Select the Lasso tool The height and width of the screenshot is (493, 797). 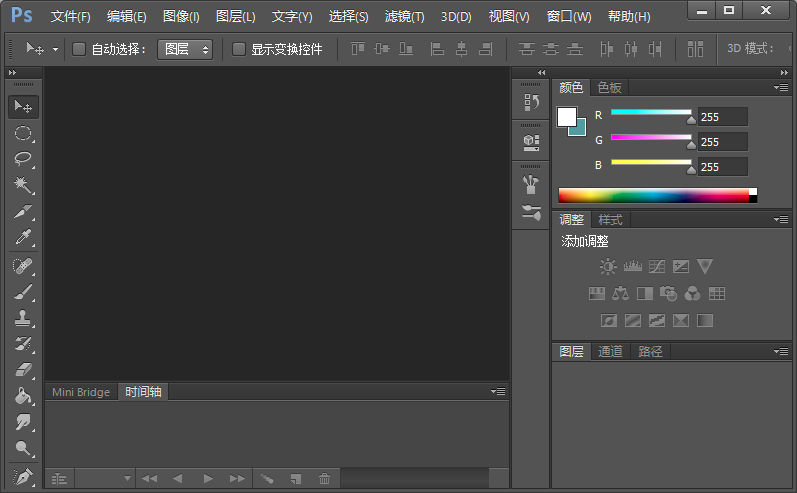click(23, 159)
